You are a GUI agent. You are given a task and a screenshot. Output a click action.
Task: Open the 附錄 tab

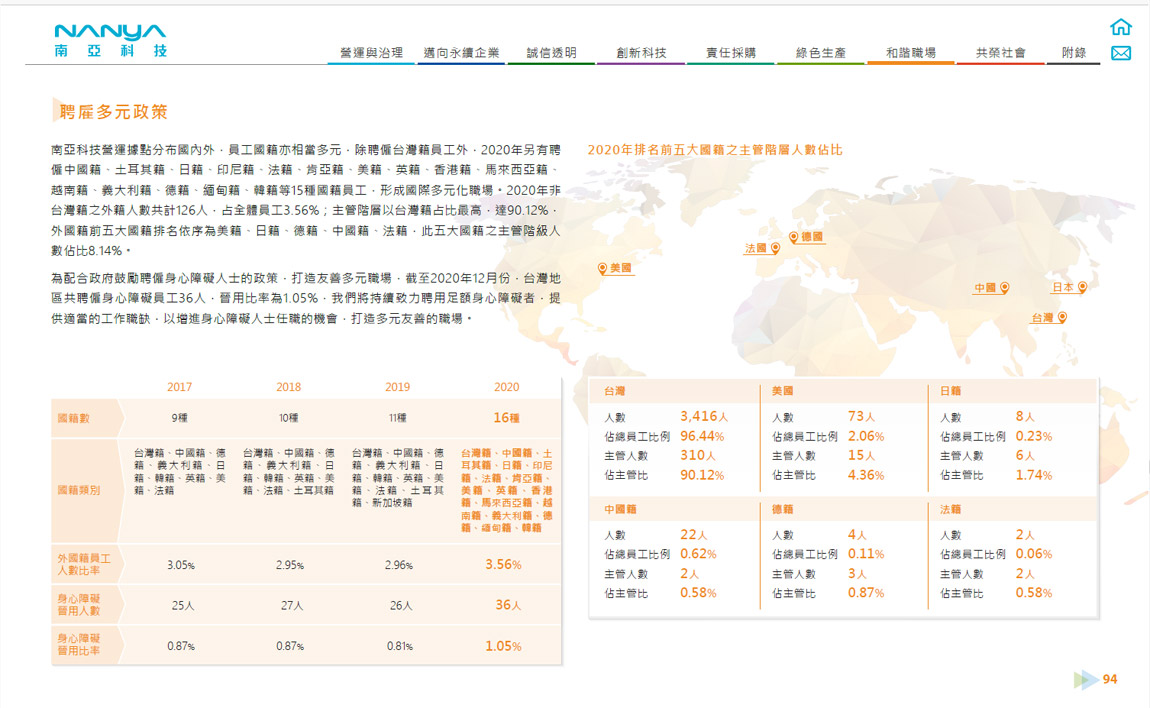click(x=1074, y=53)
